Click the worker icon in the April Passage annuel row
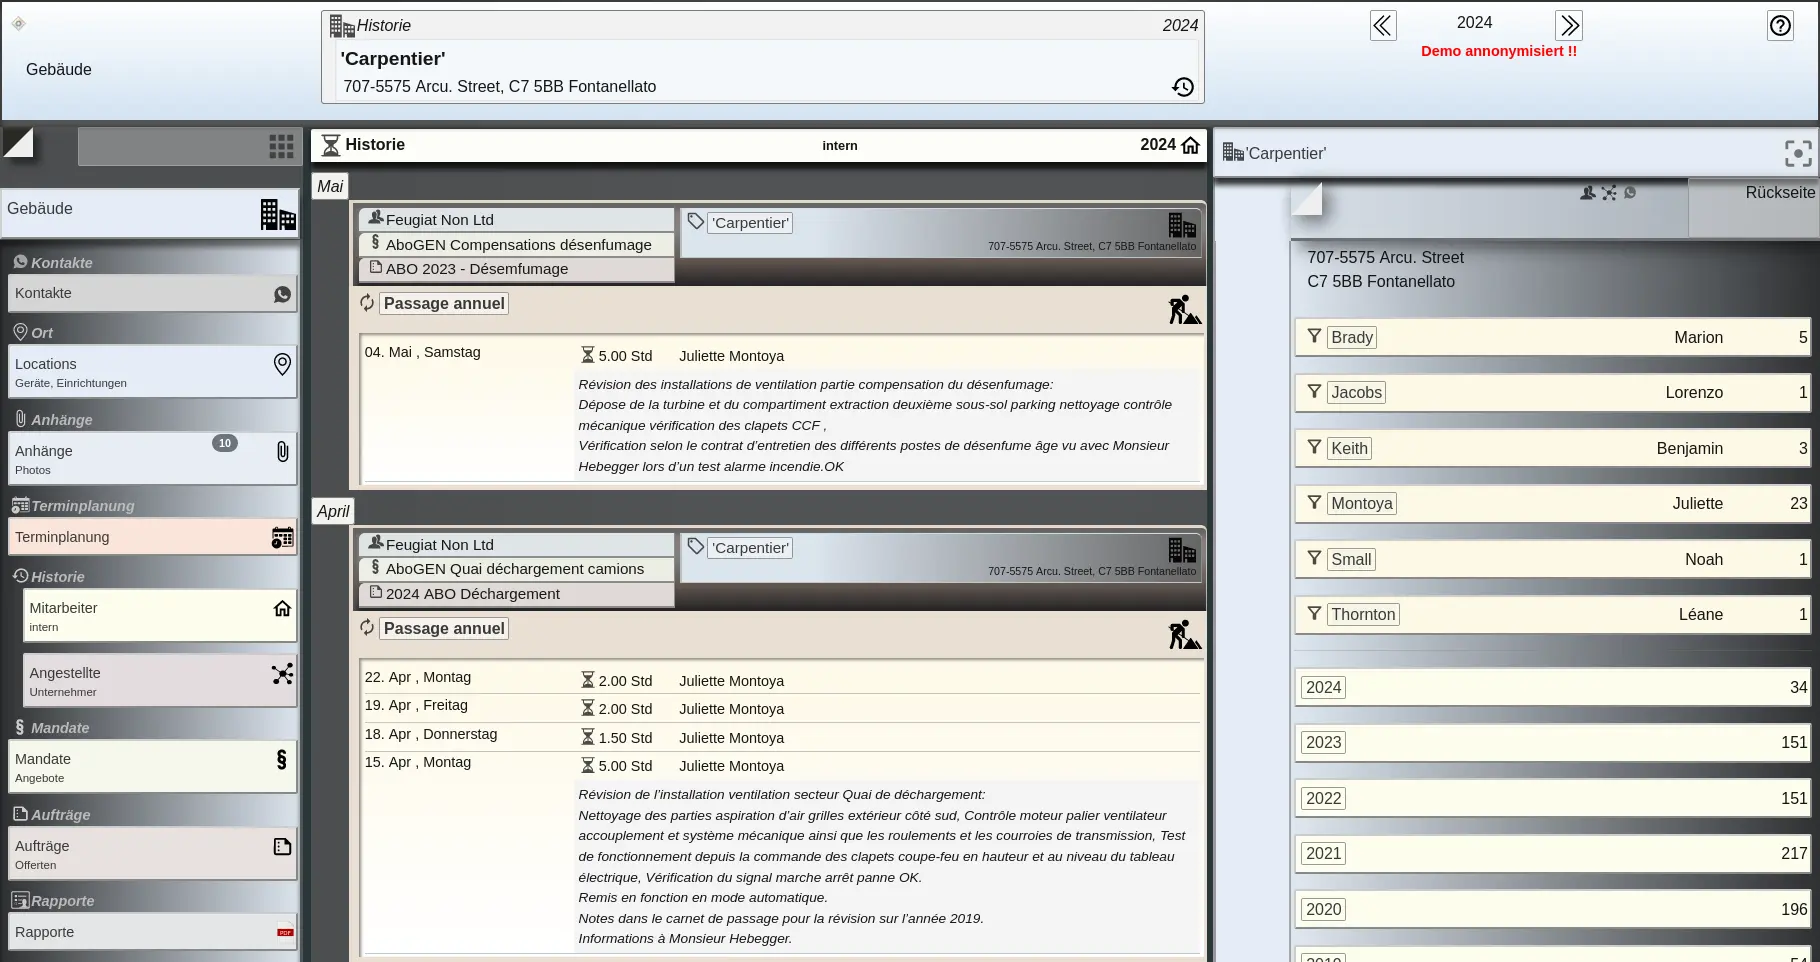The image size is (1820, 962). click(x=1184, y=635)
